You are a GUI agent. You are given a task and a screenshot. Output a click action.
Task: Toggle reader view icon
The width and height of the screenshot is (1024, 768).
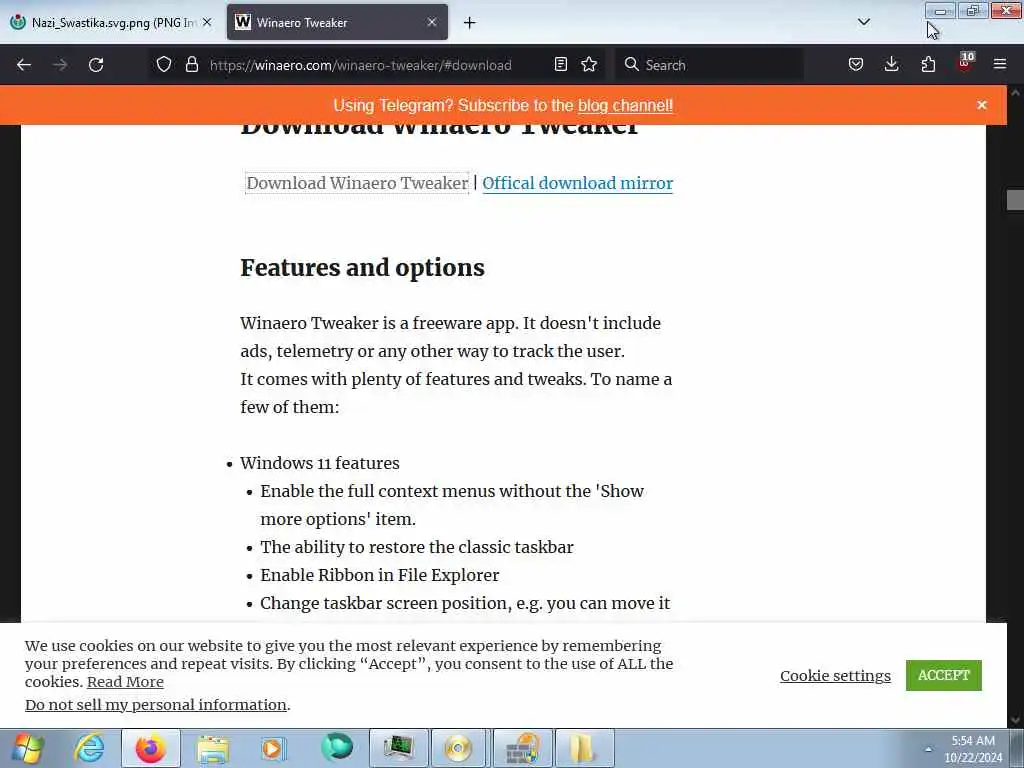coord(560,64)
